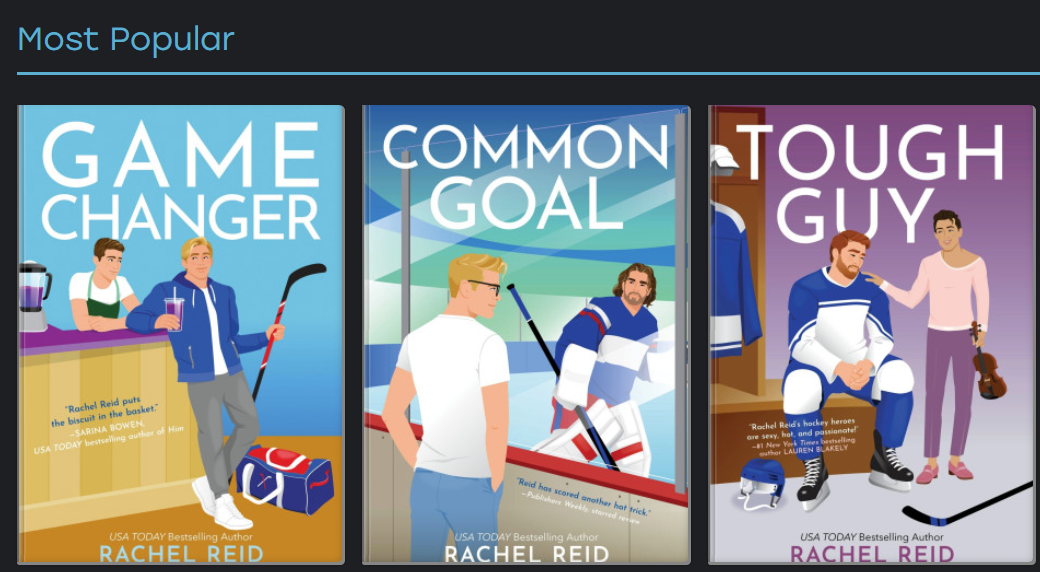Click the hockey duffel bag illustration
This screenshot has height=572, width=1040.
285,479
